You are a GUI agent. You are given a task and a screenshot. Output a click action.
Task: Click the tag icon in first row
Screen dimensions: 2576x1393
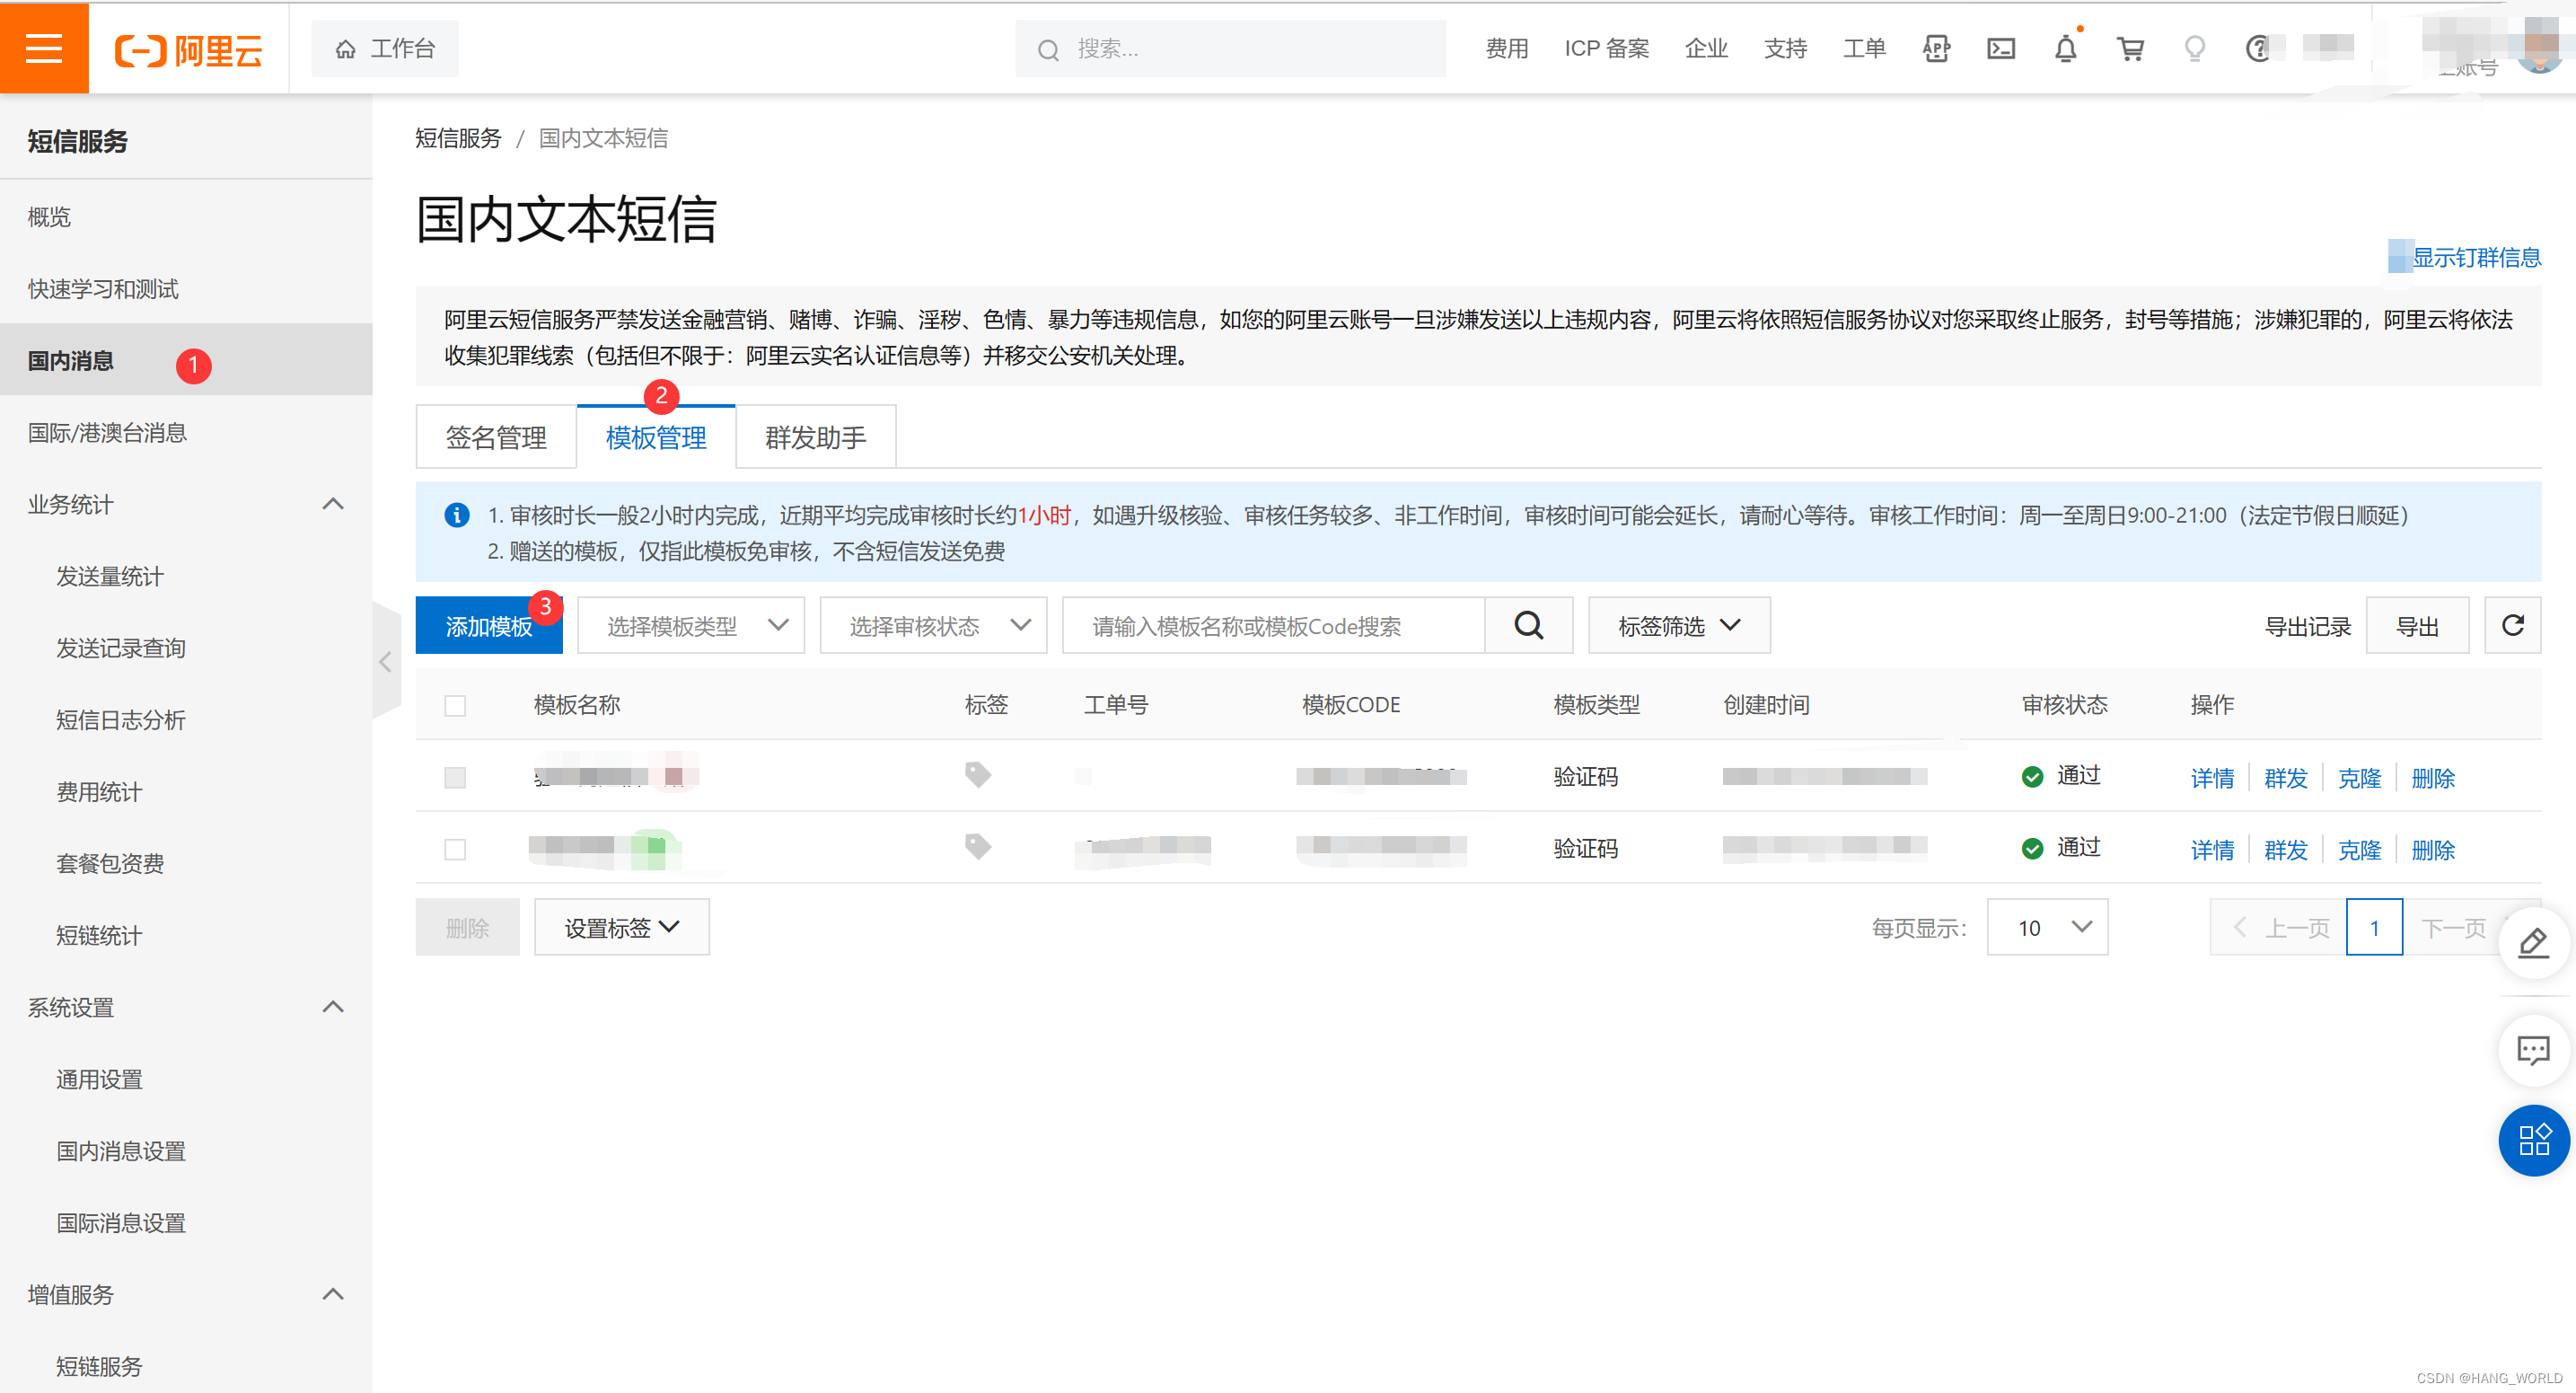(978, 775)
